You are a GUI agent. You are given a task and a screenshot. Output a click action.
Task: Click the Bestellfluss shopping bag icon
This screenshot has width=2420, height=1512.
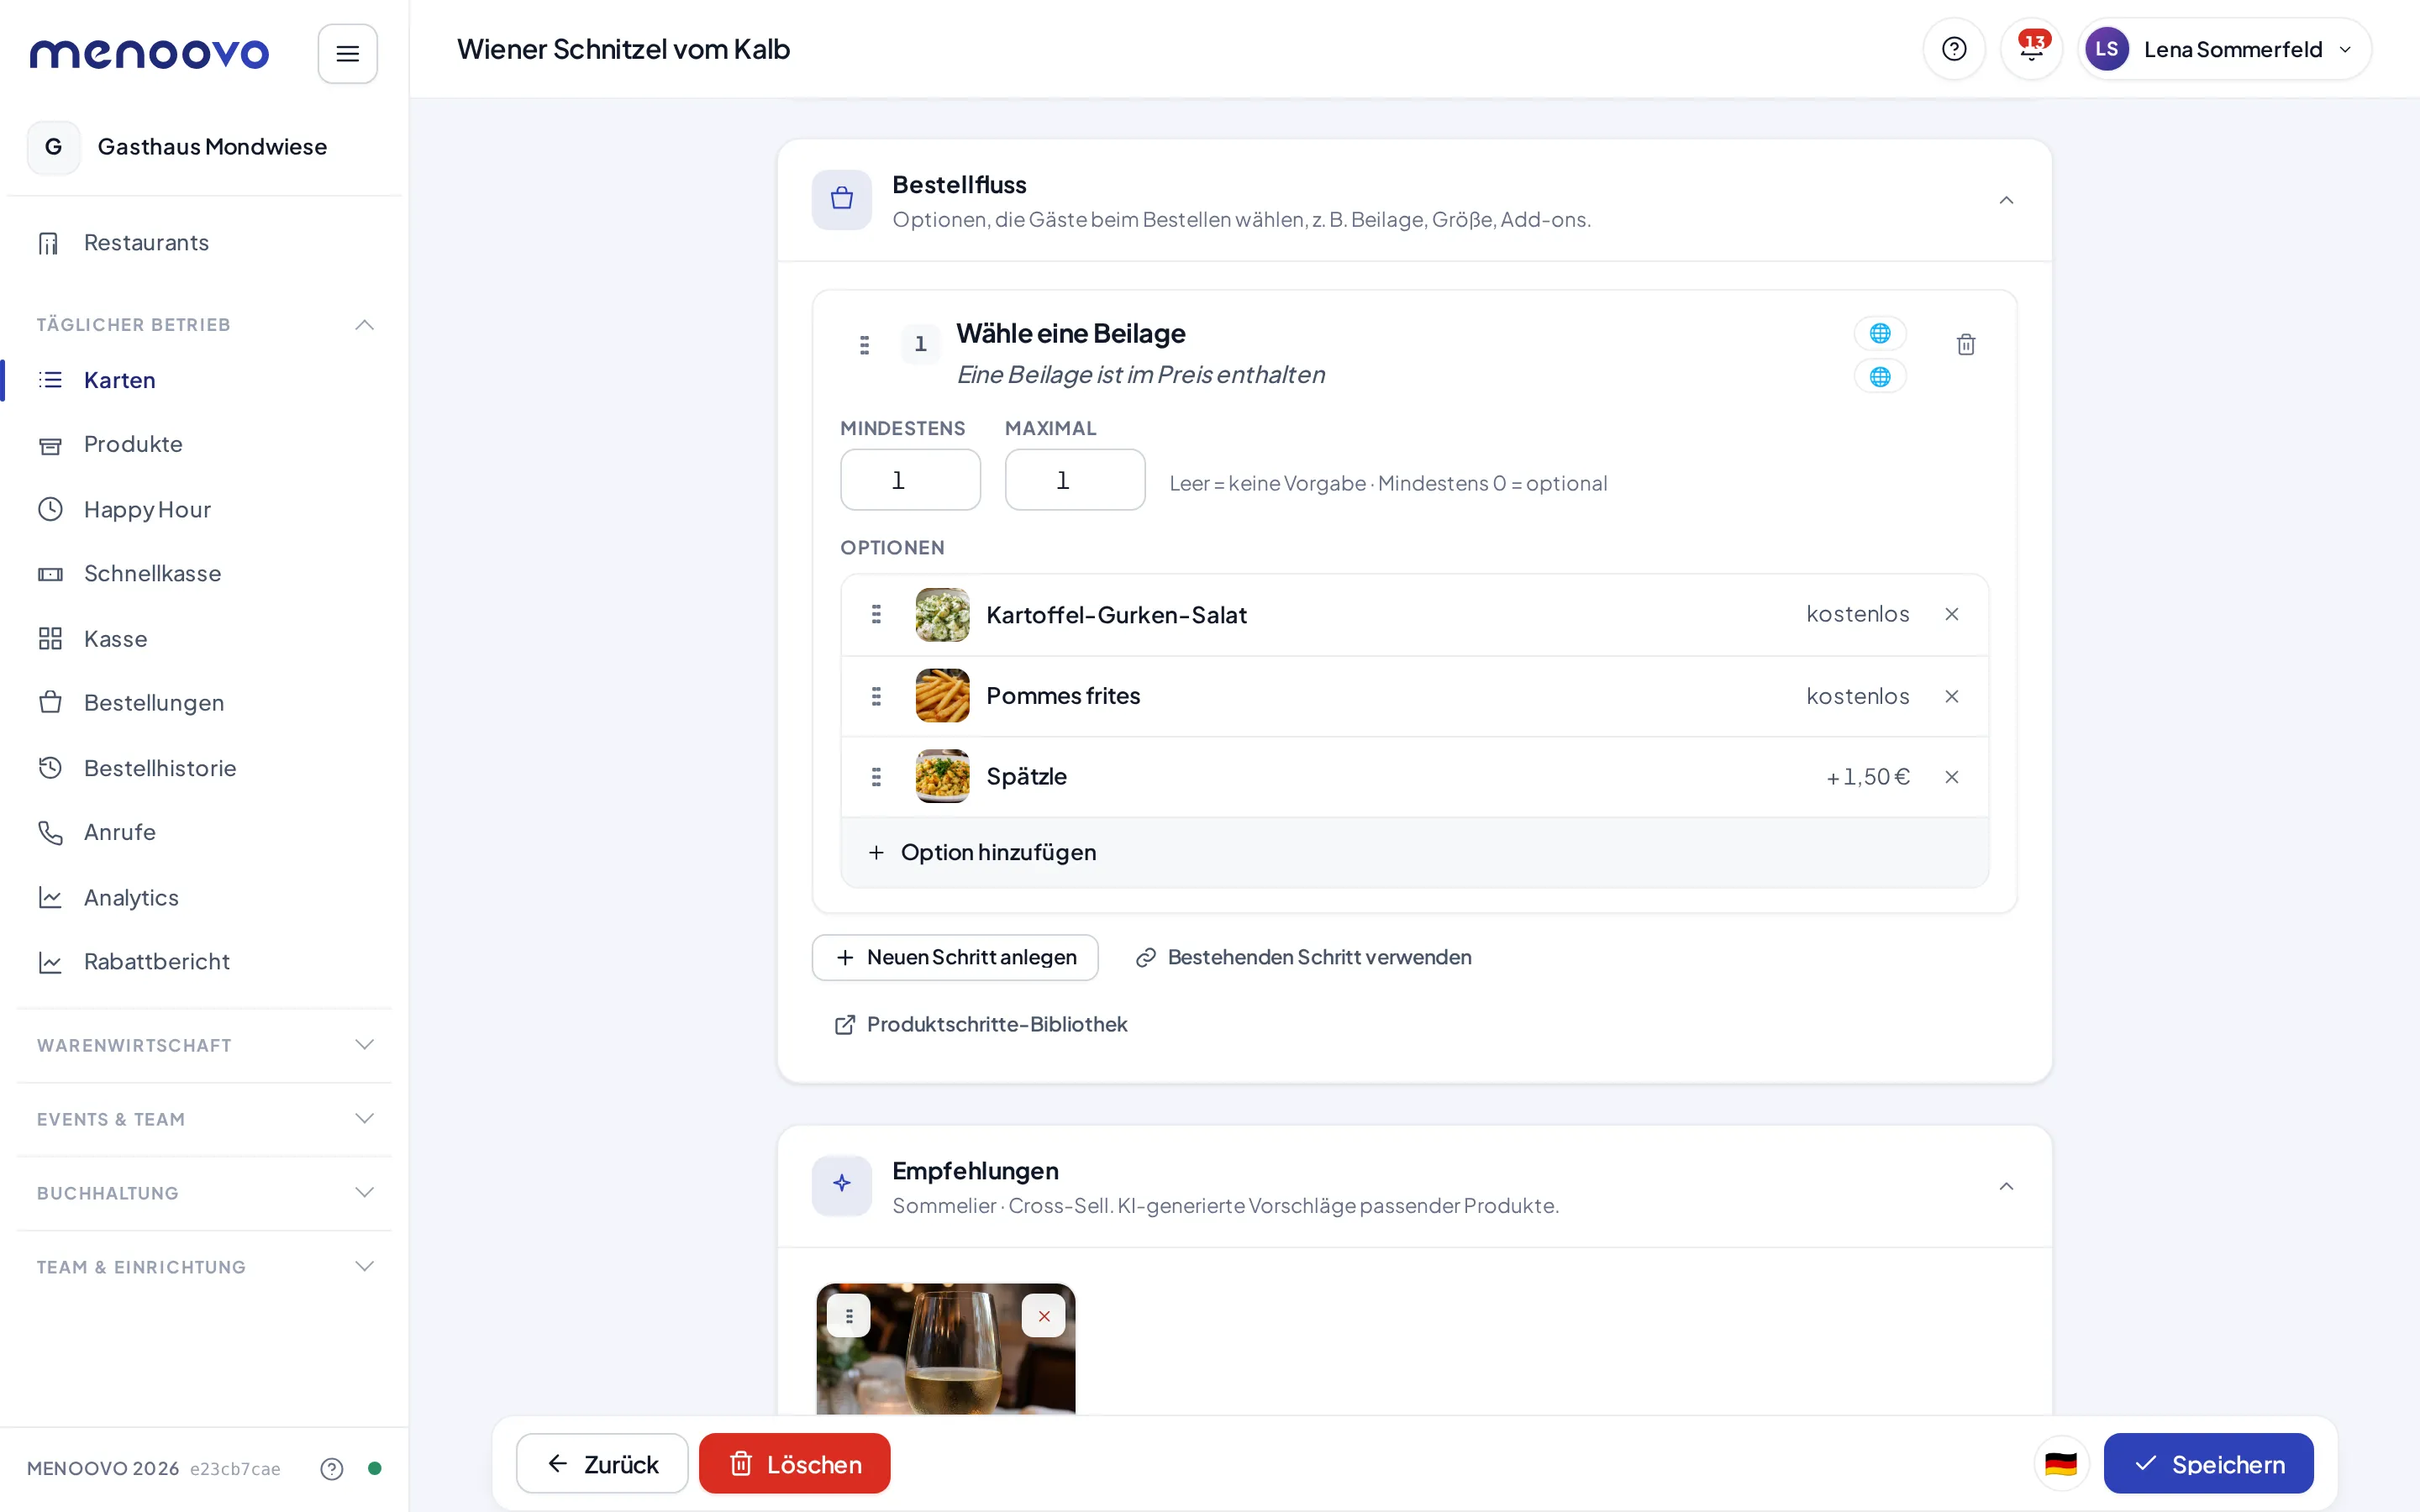[x=841, y=199]
